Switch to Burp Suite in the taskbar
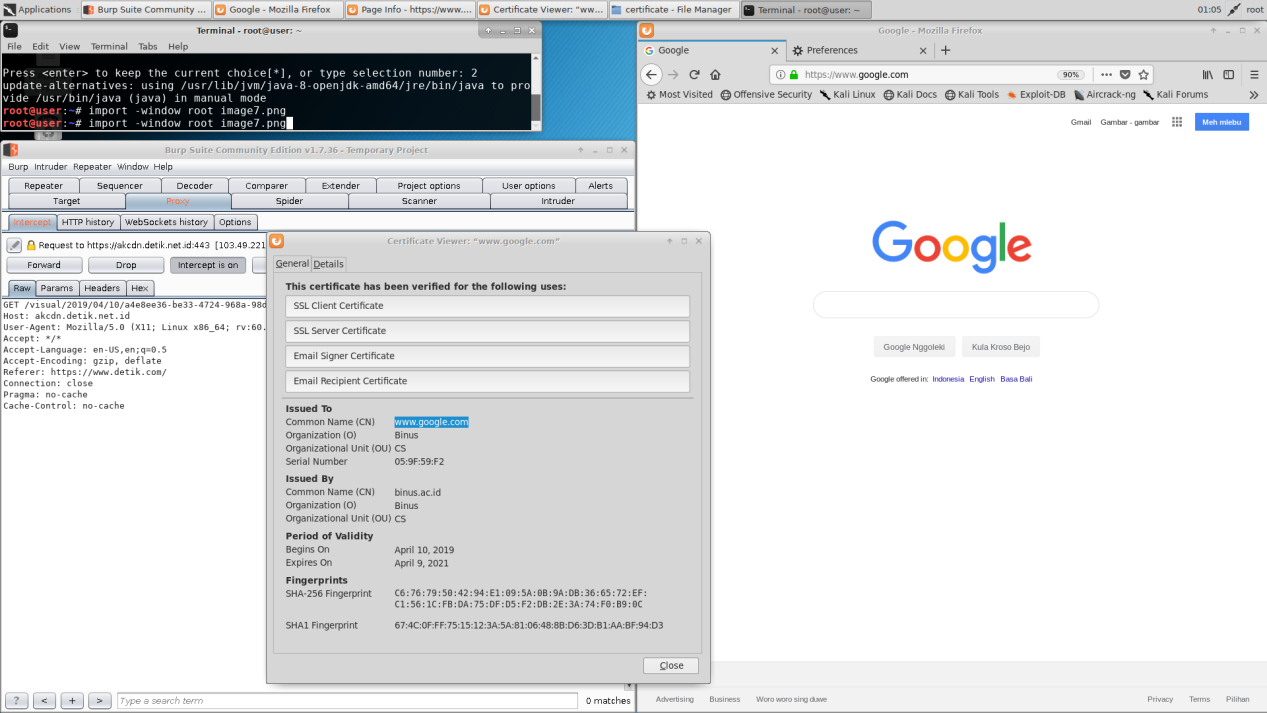 click(x=144, y=9)
